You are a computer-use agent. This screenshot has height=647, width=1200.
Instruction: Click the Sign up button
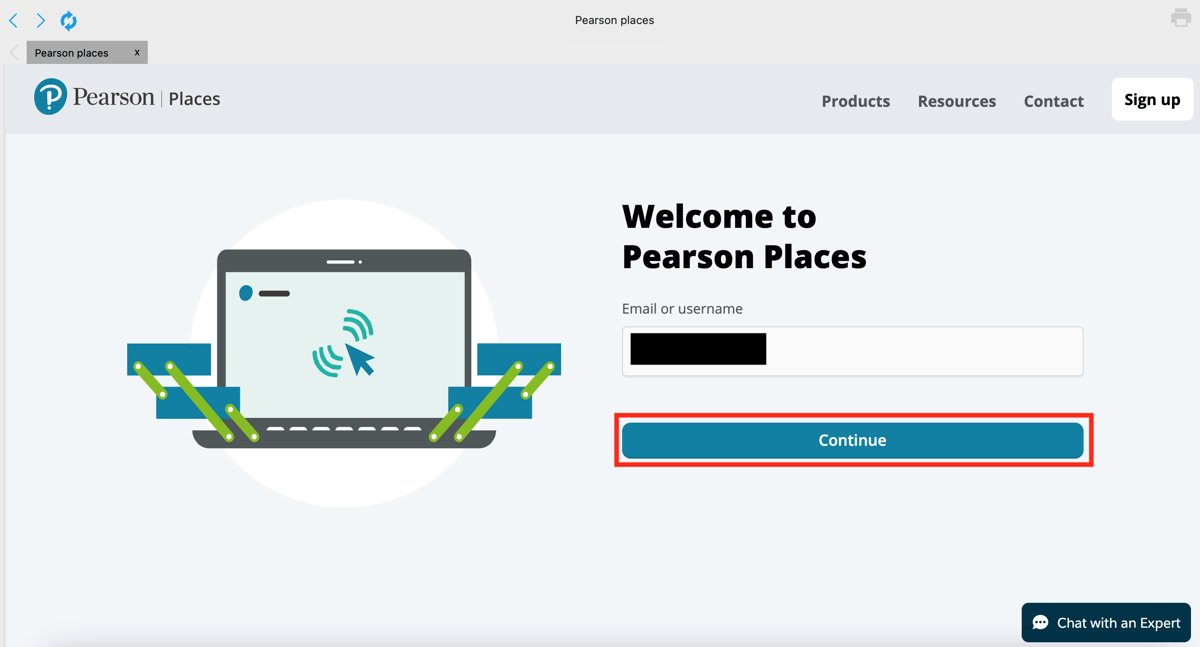(1151, 99)
